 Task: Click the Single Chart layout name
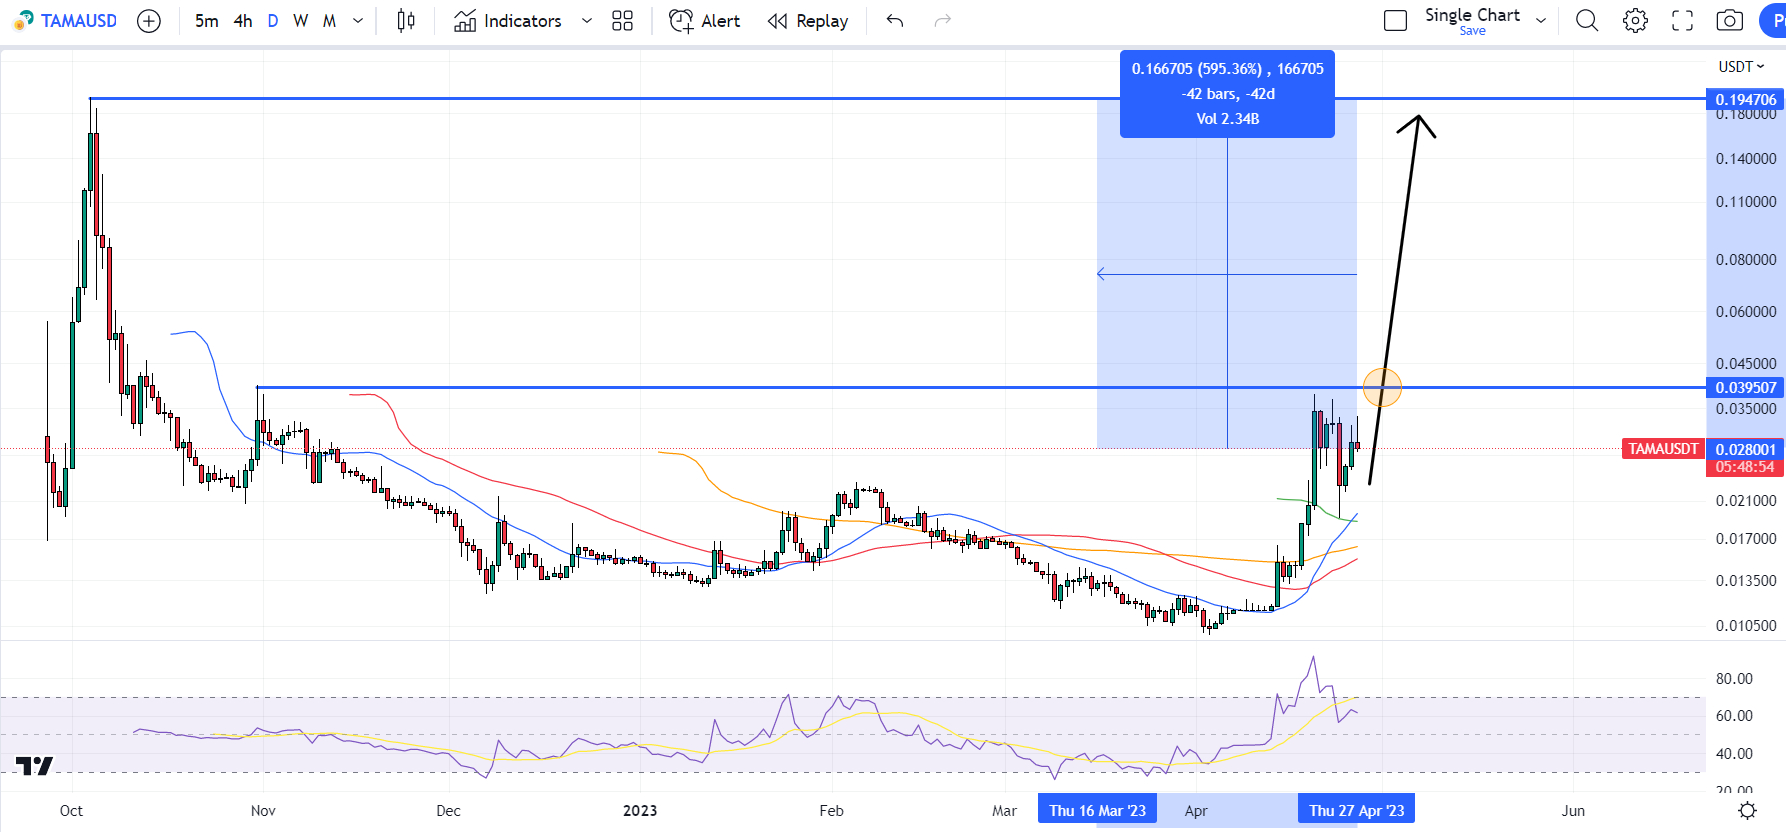pyautogui.click(x=1472, y=15)
